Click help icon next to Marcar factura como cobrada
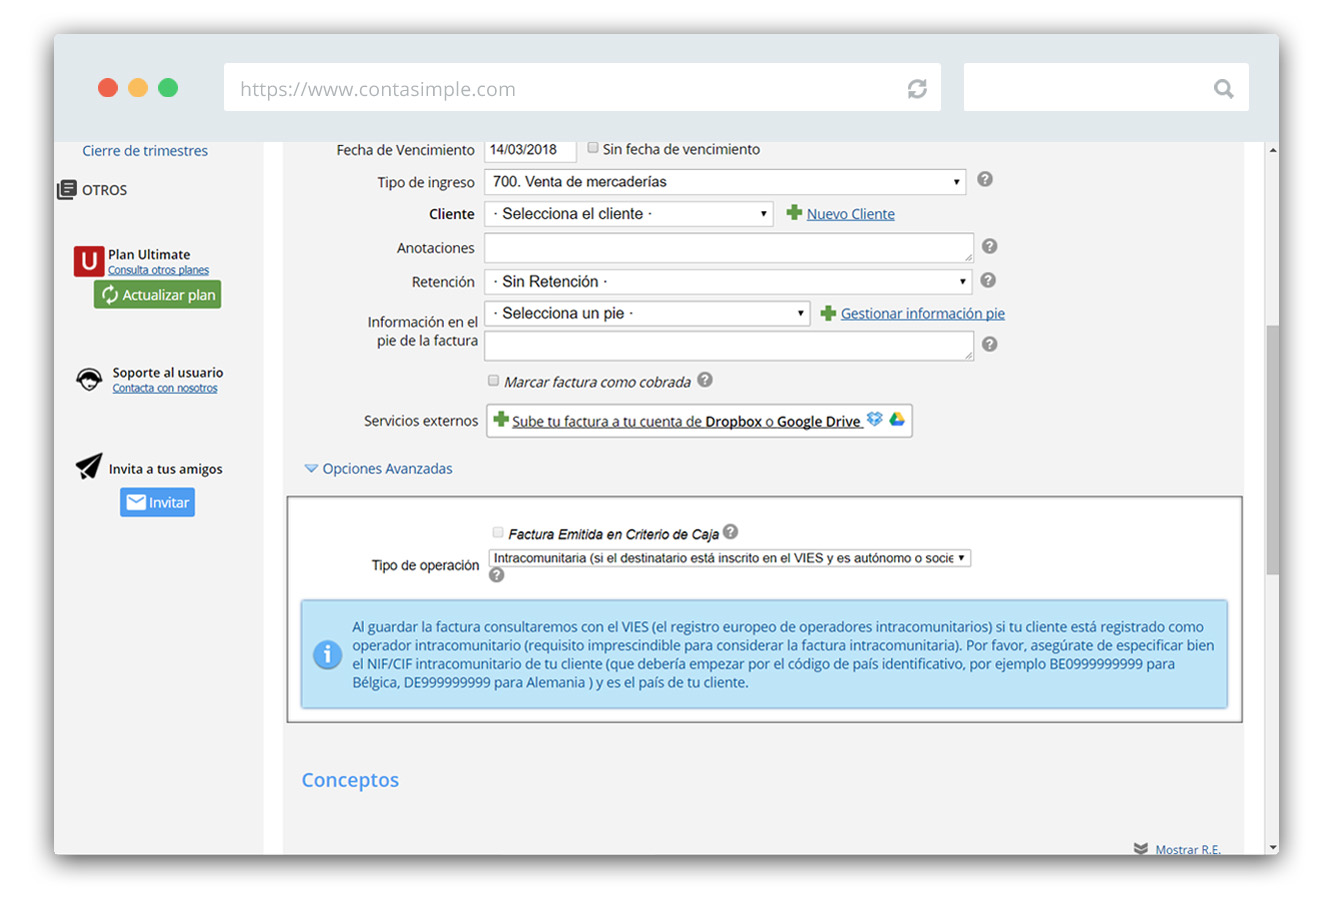Image resolution: width=1326 pixels, height=897 pixels. point(705,380)
